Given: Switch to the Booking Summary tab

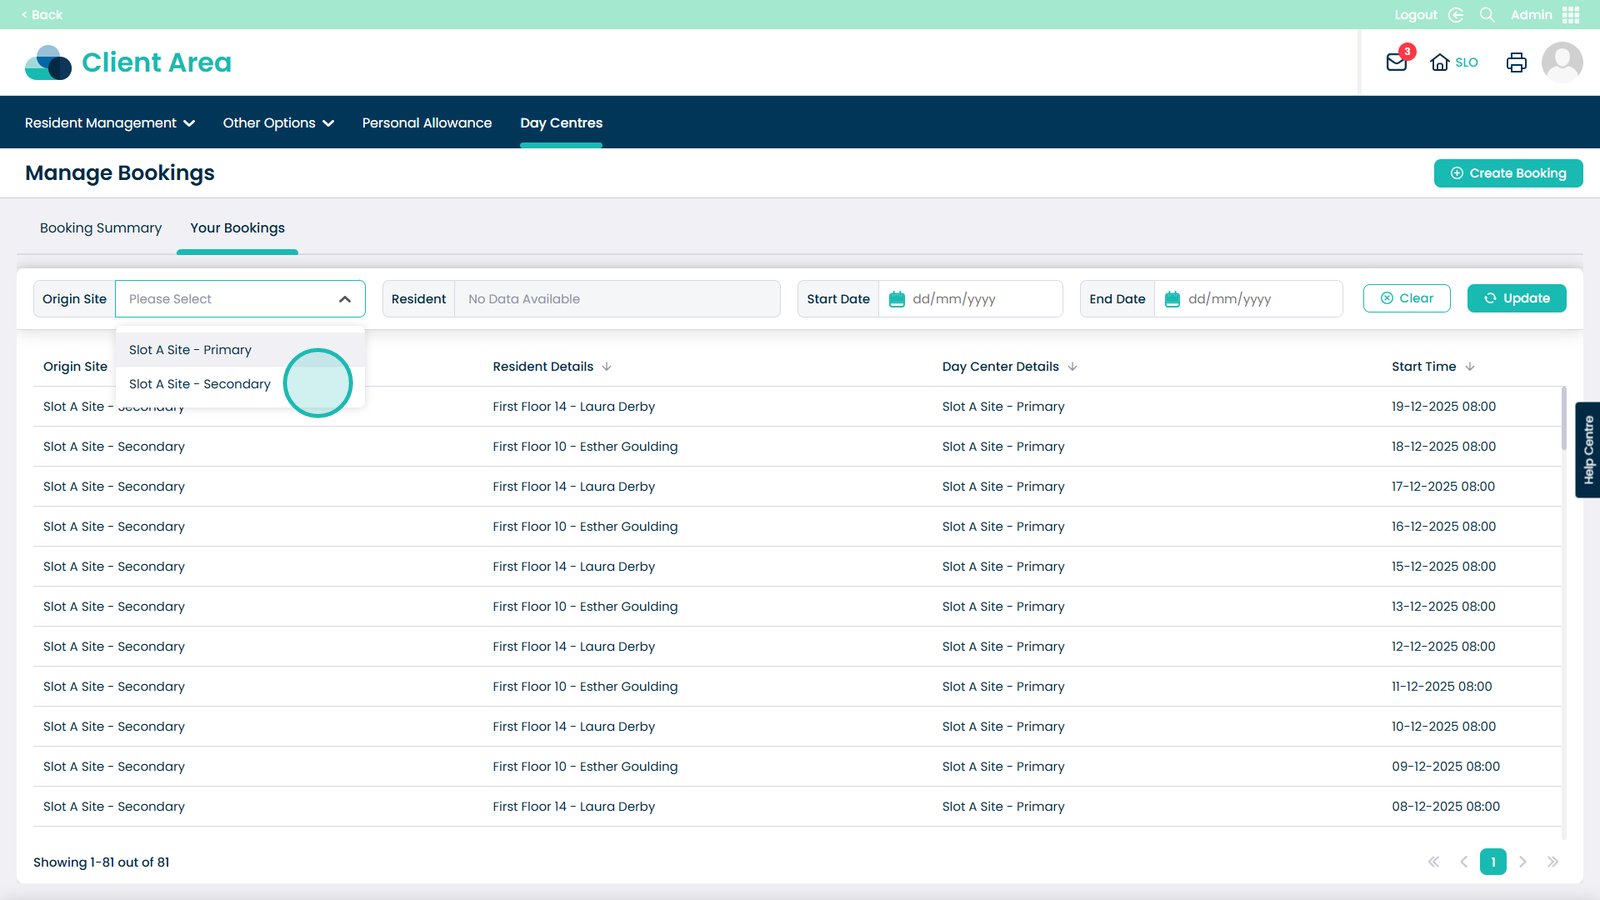Looking at the screenshot, I should (x=101, y=228).
